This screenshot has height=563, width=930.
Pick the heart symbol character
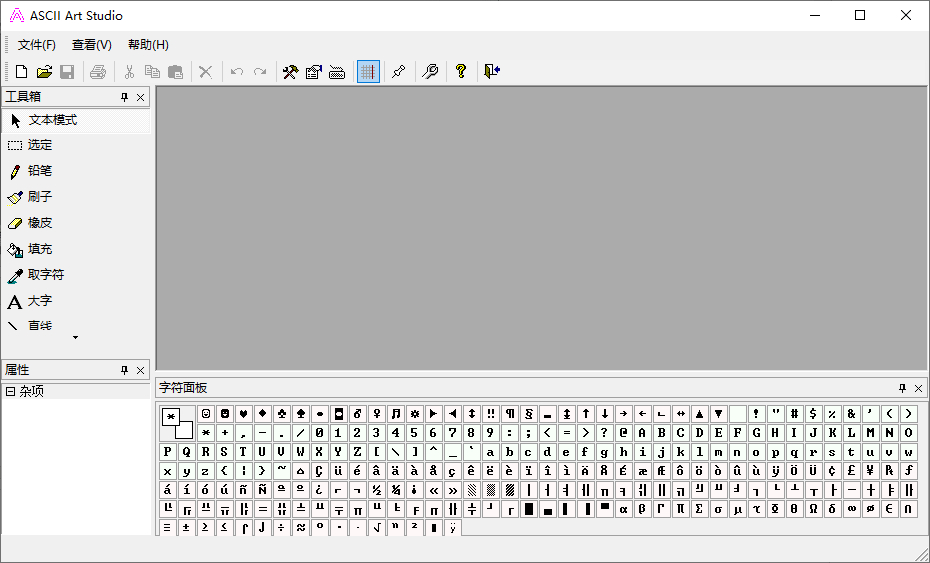pos(243,413)
